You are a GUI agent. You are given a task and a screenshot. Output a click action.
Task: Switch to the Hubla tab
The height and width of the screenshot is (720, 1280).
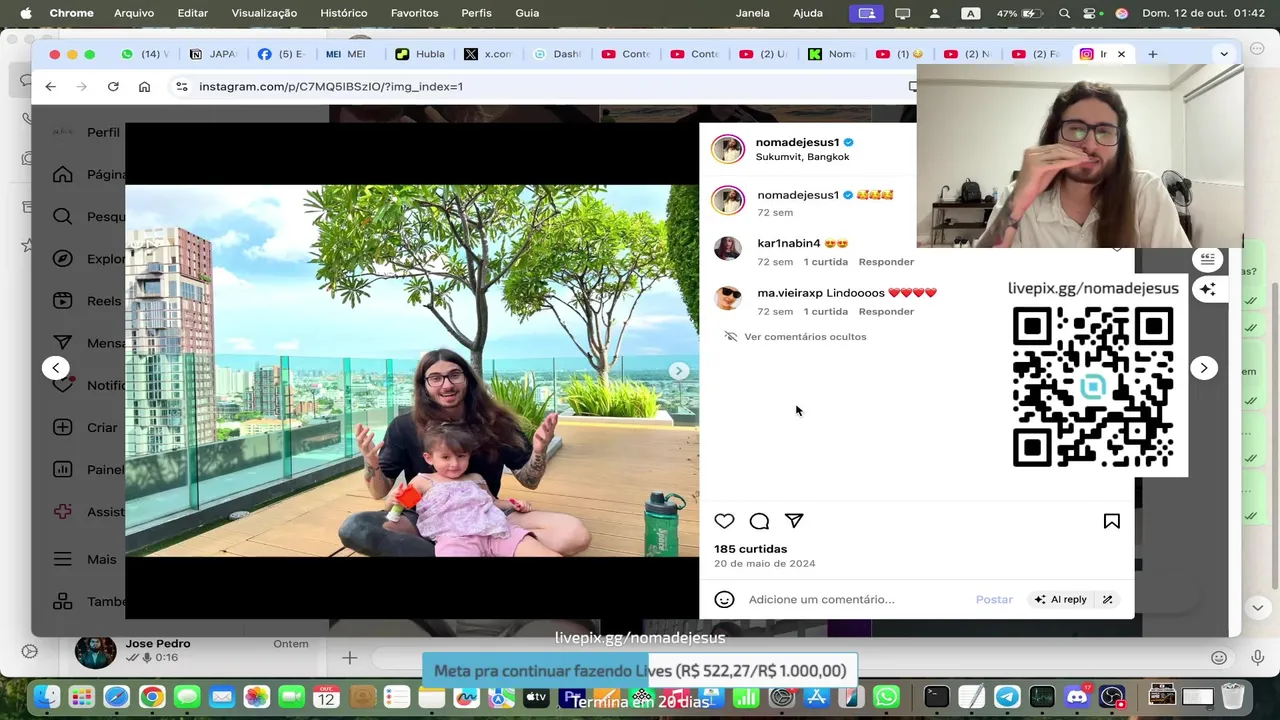point(420,54)
